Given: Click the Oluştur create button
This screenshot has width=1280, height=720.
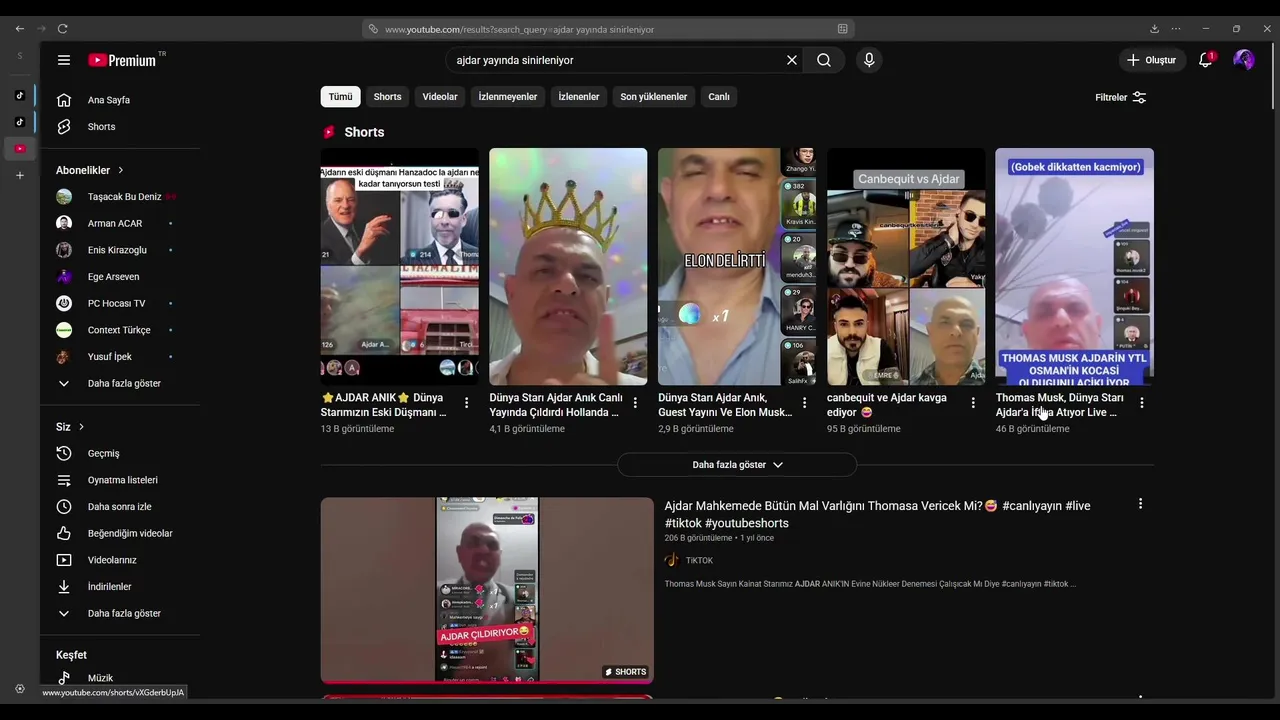Looking at the screenshot, I should click(x=1152, y=60).
